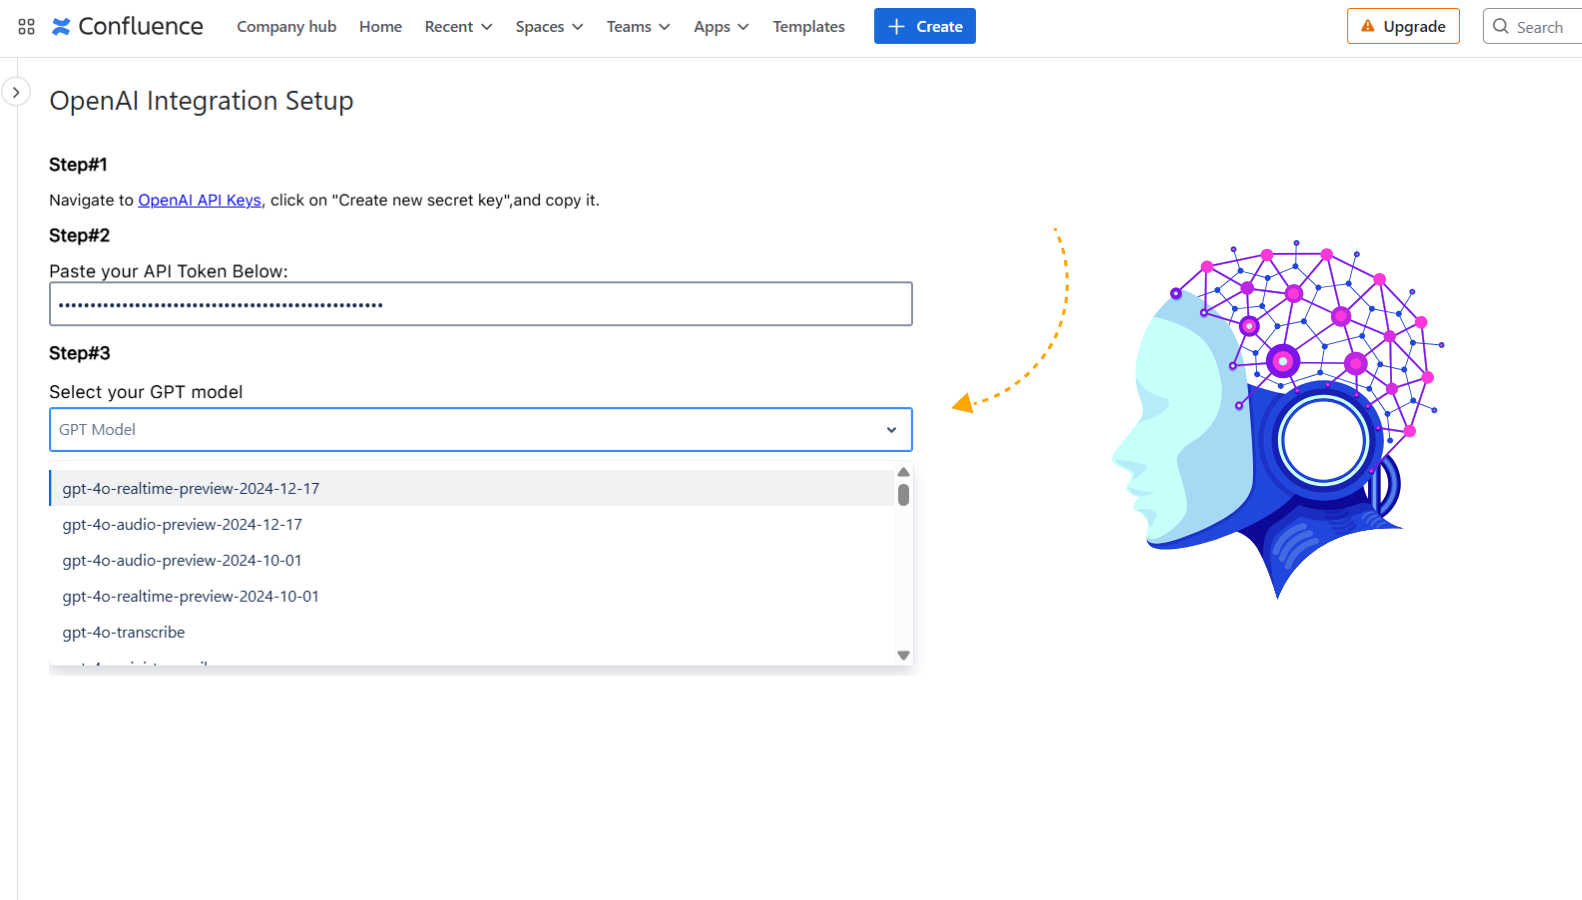
Task: Open the app switcher grid icon
Action: point(27,27)
